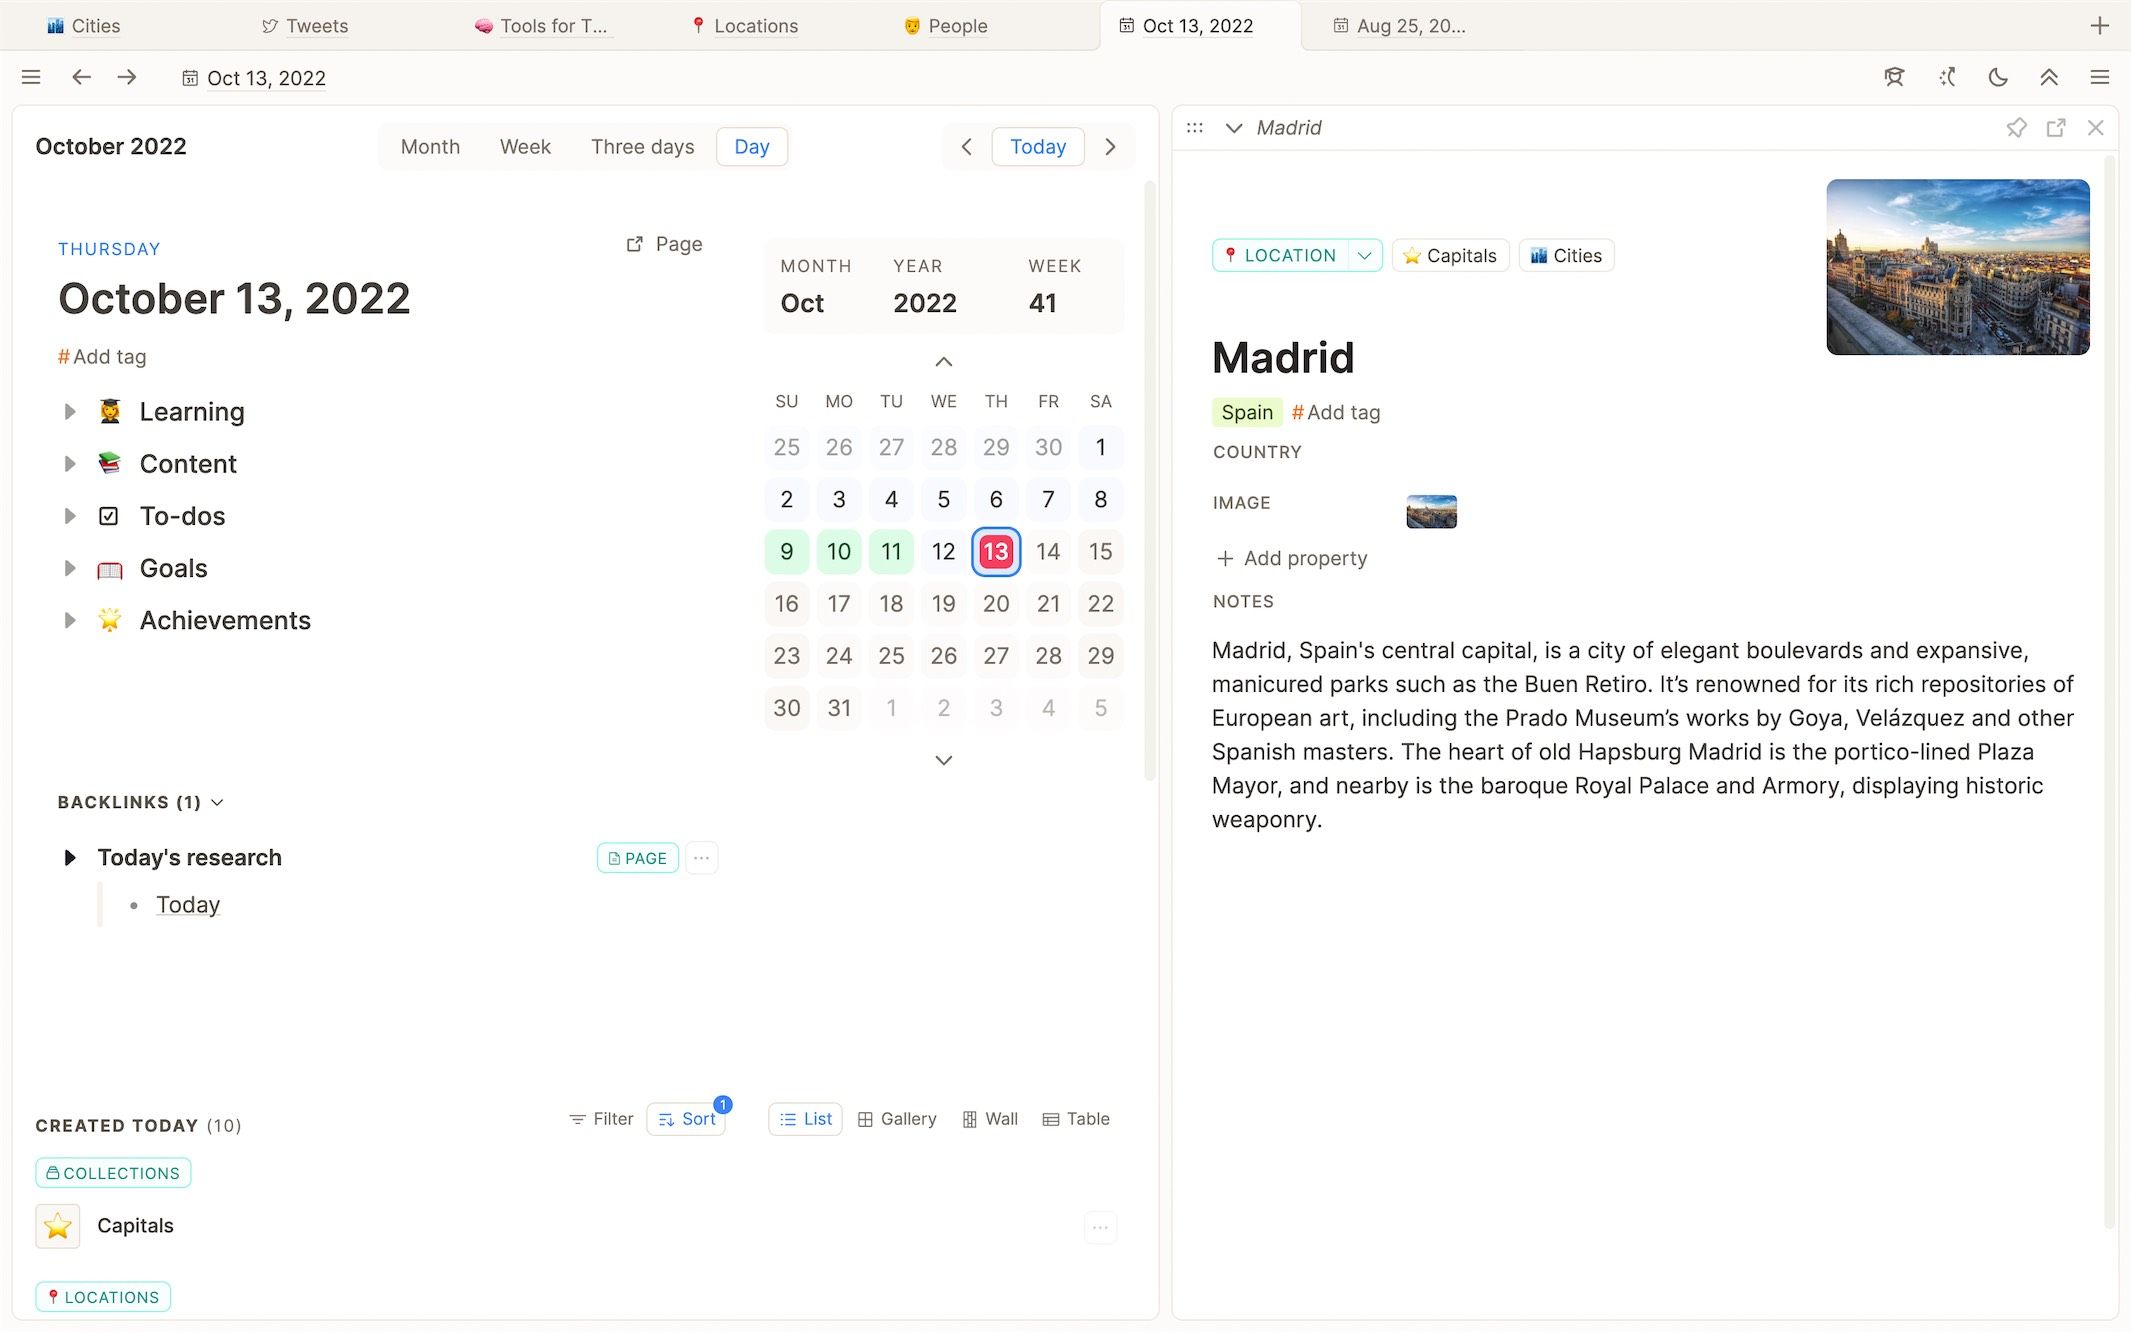Switch to Table view
Viewport: 2132px width, 1332px height.
tap(1076, 1119)
